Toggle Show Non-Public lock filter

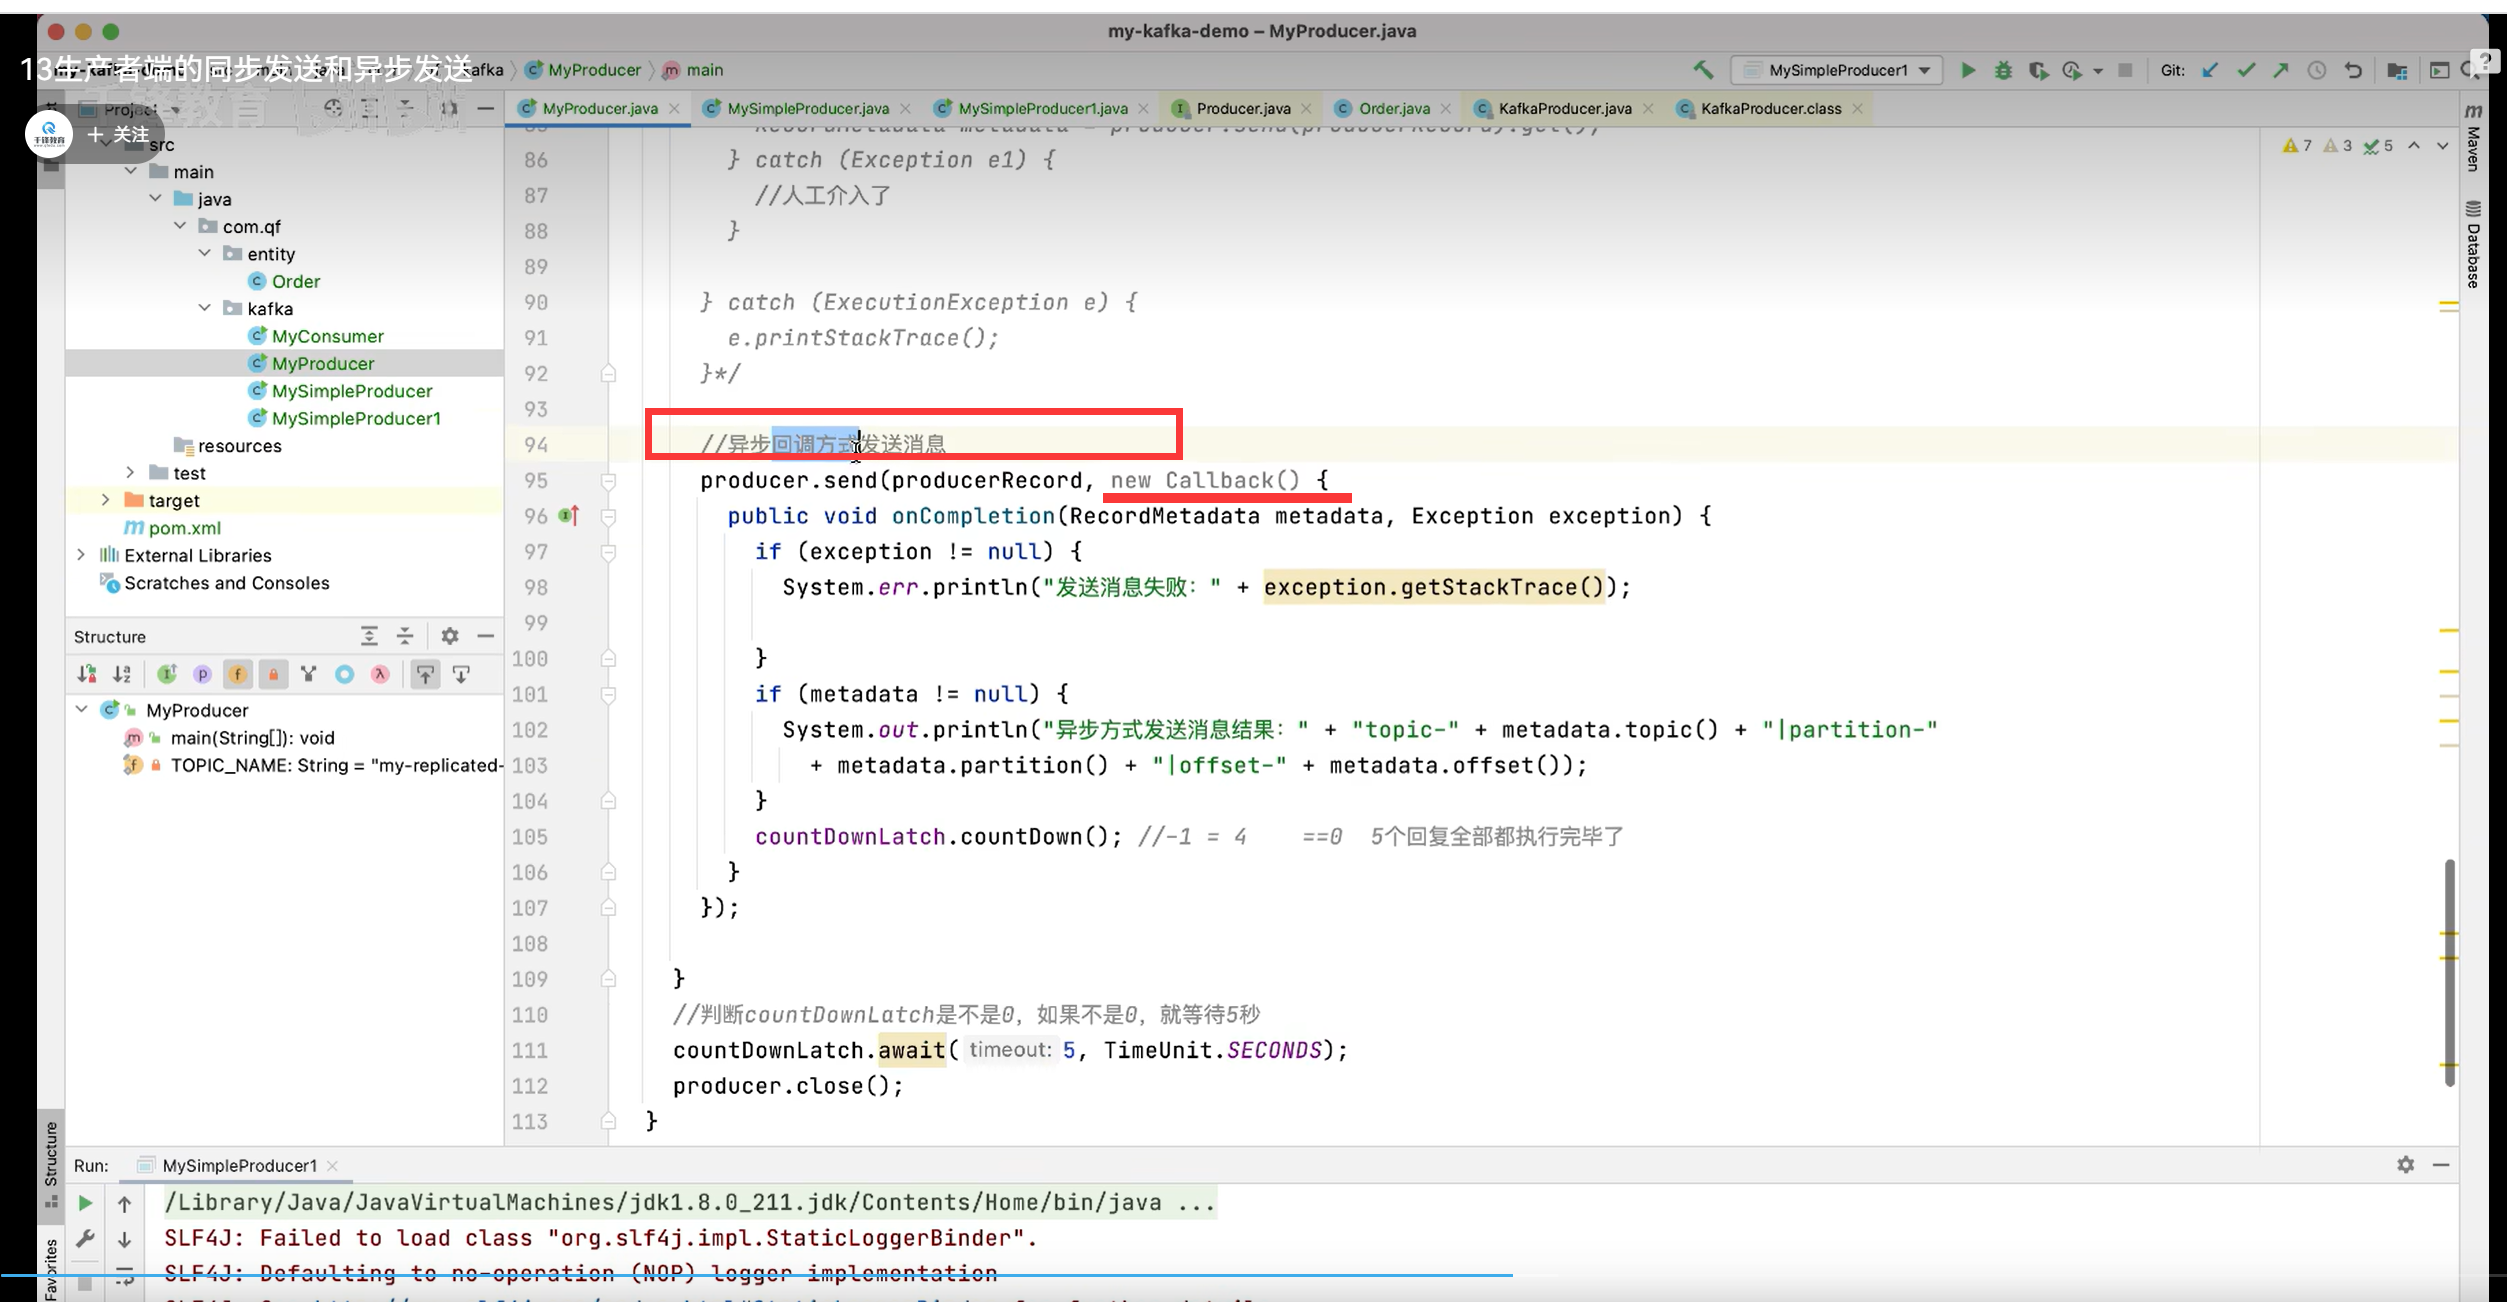pos(273,674)
